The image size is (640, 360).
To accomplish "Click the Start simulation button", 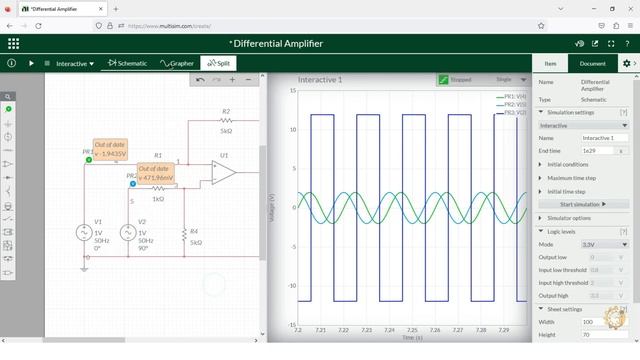I will tap(583, 204).
